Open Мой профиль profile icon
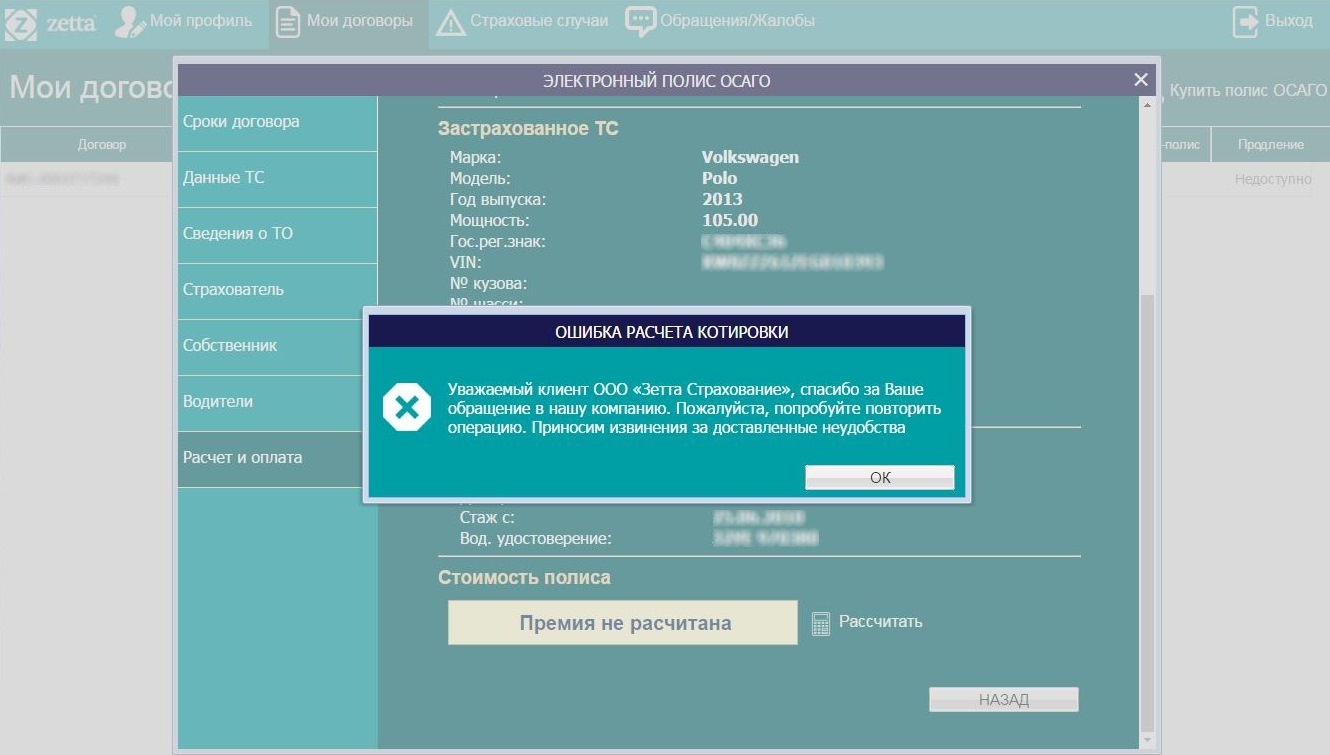The height and width of the screenshot is (755, 1330). [x=129, y=21]
